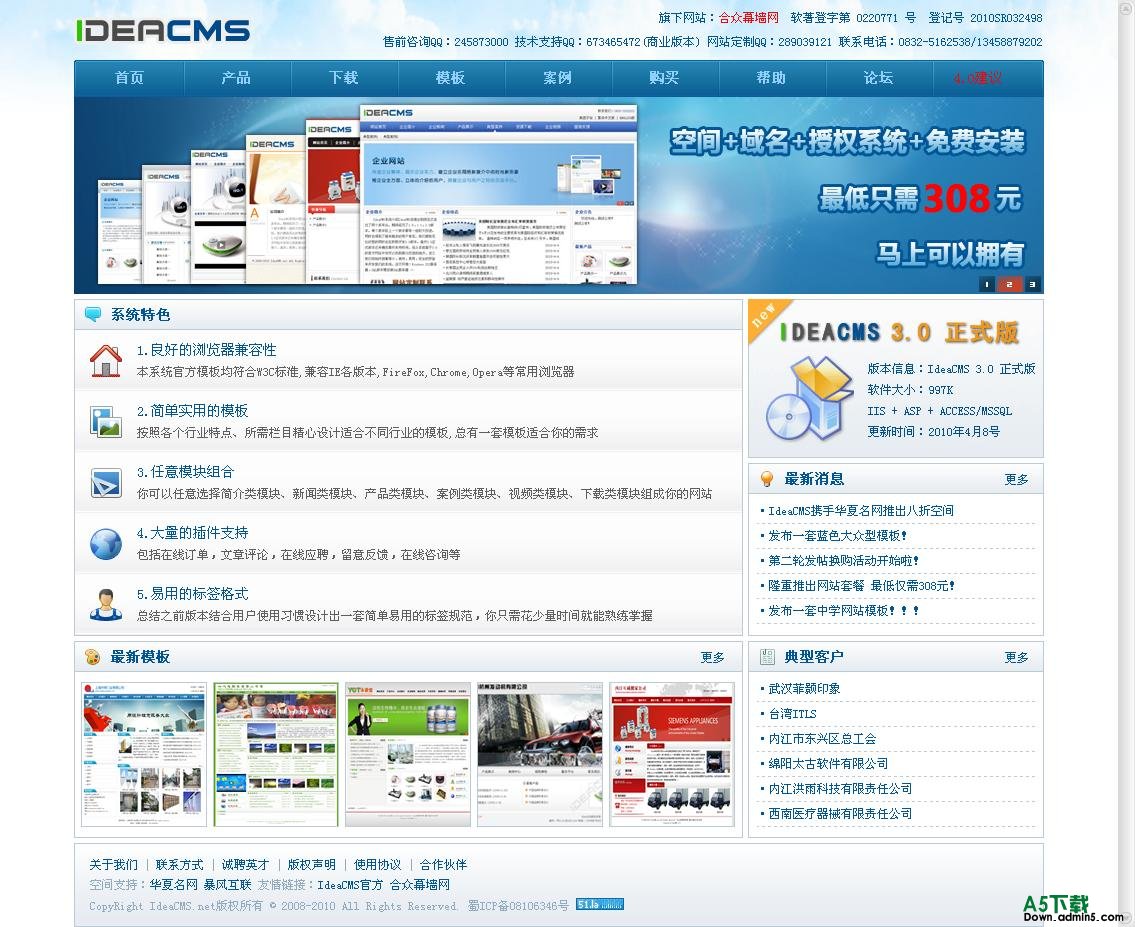
Task: Open footer link 暴风互联
Action: point(227,884)
